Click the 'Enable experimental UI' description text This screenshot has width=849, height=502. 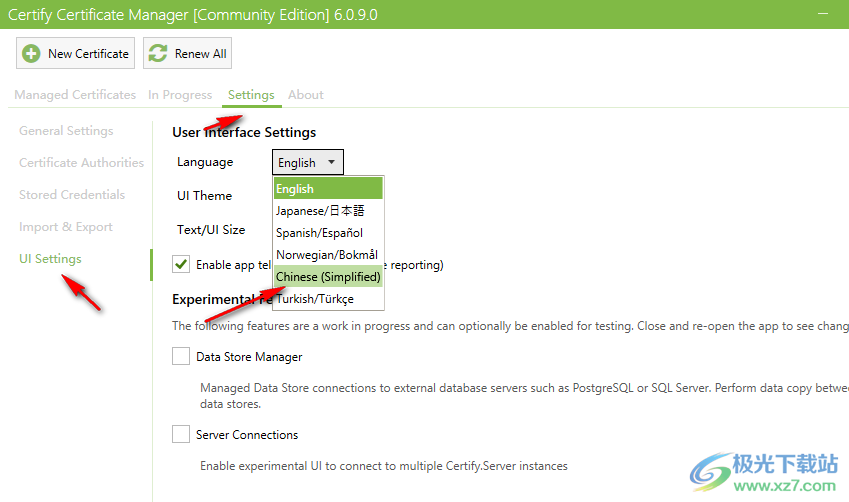pos(384,466)
